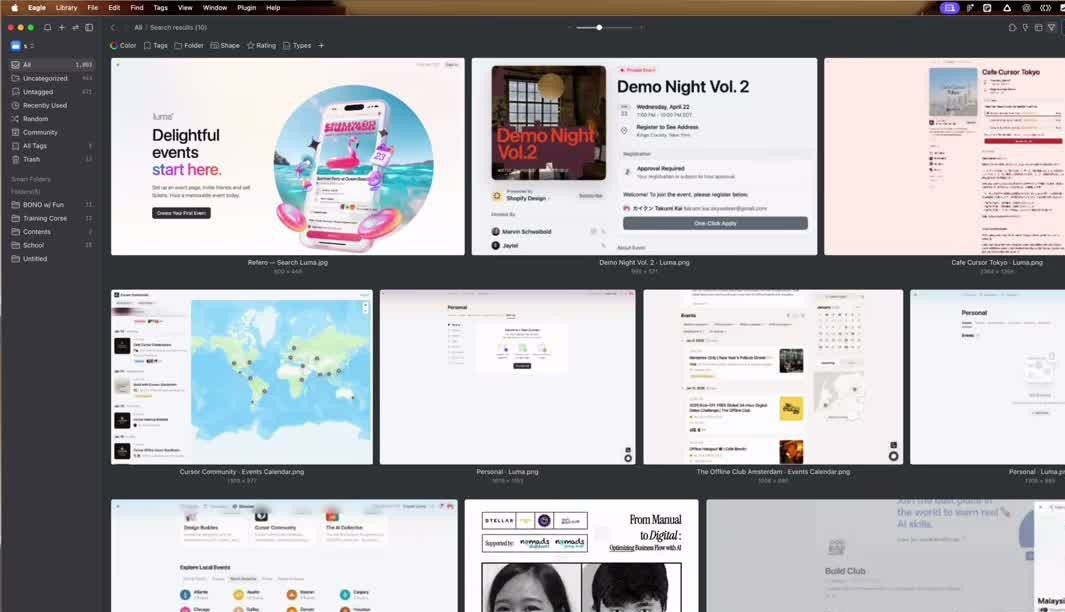Add another filter with the plus icon

click(321, 46)
